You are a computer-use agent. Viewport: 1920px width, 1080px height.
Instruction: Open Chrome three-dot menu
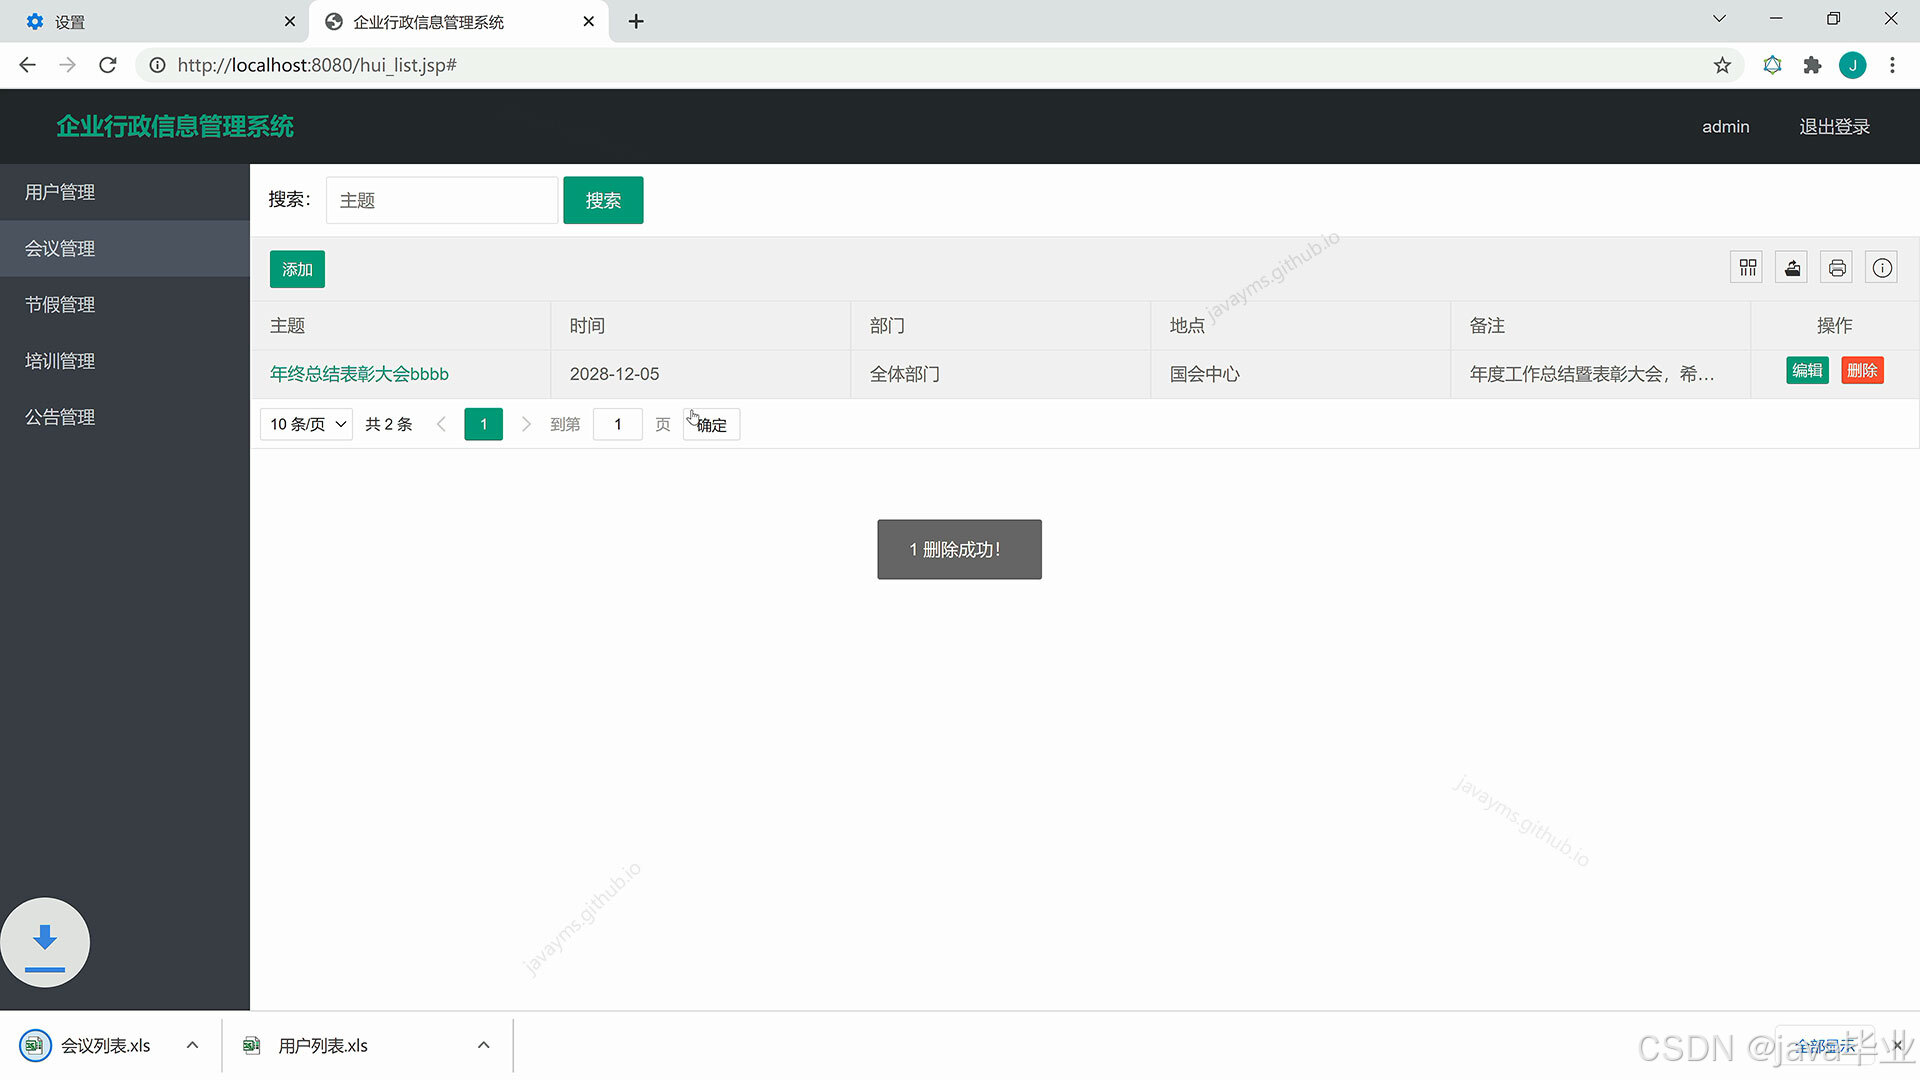tap(1892, 65)
